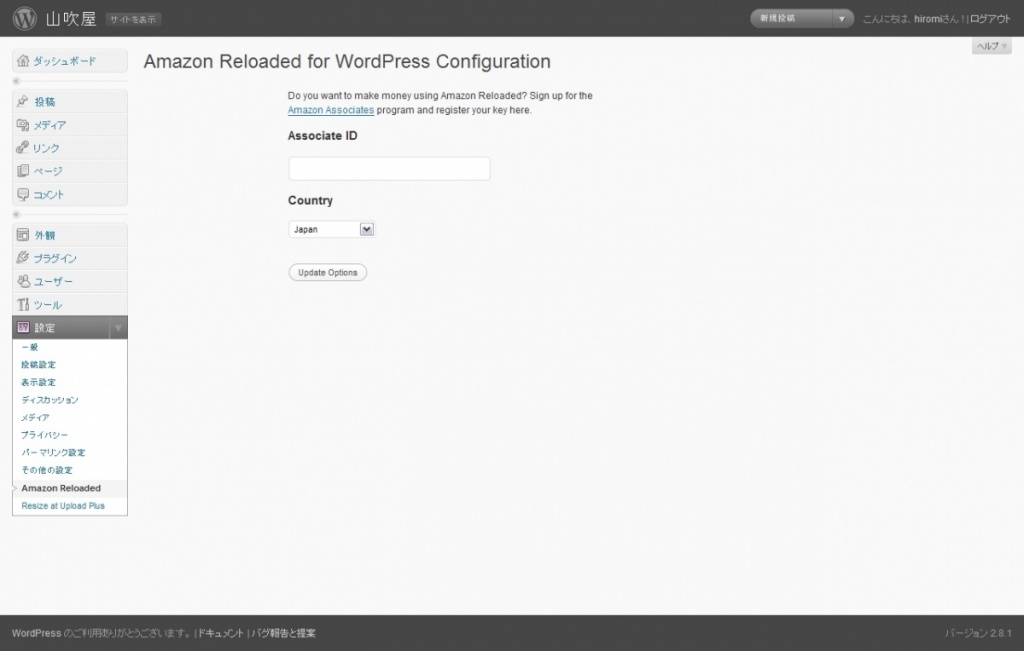This screenshot has width=1024, height=651.
Task: Collapse the sidebar via upper separator arrow
Action: tap(16, 81)
